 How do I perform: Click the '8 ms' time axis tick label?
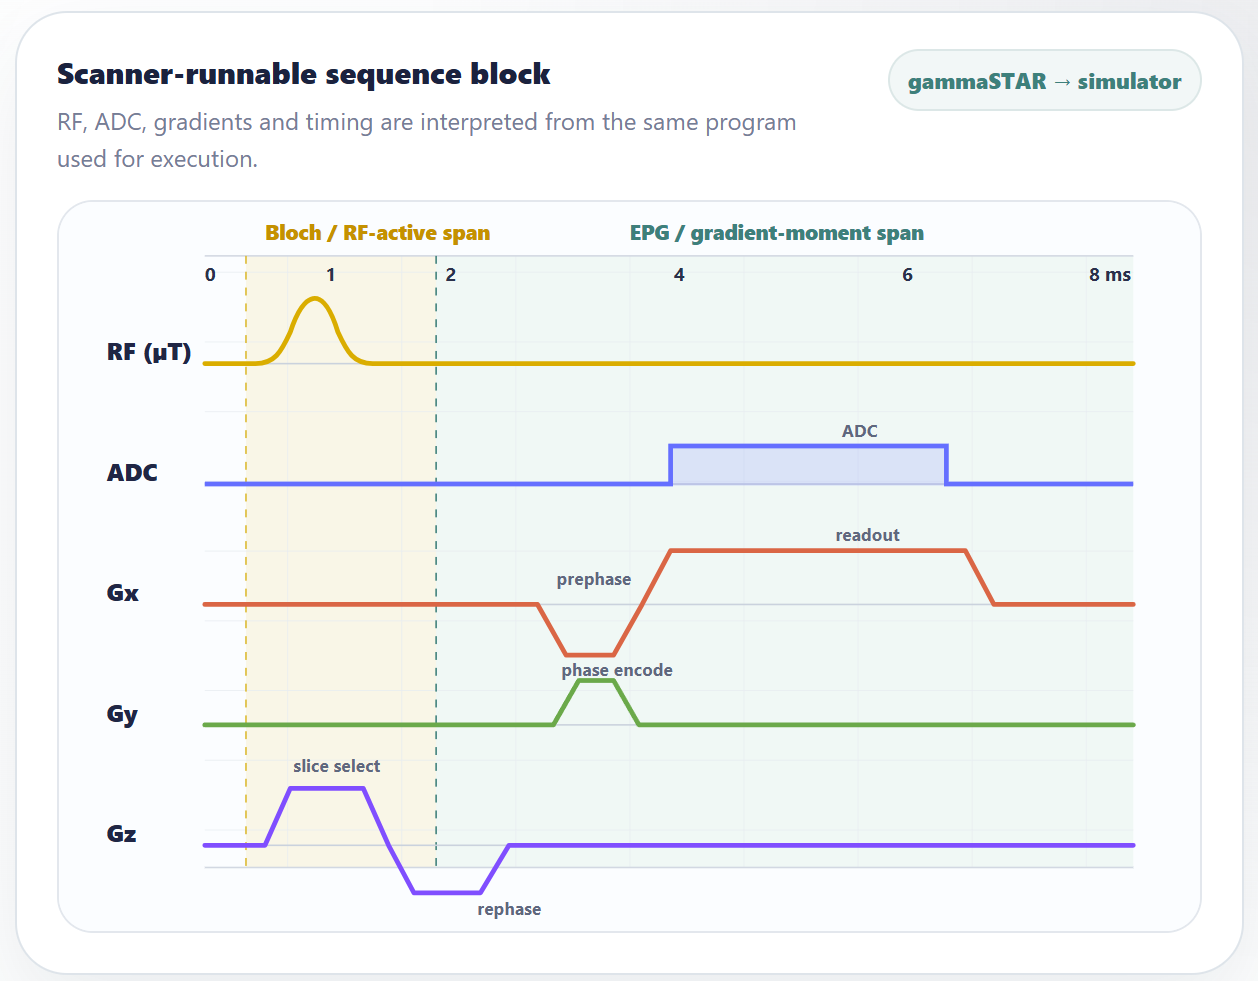[1109, 275]
